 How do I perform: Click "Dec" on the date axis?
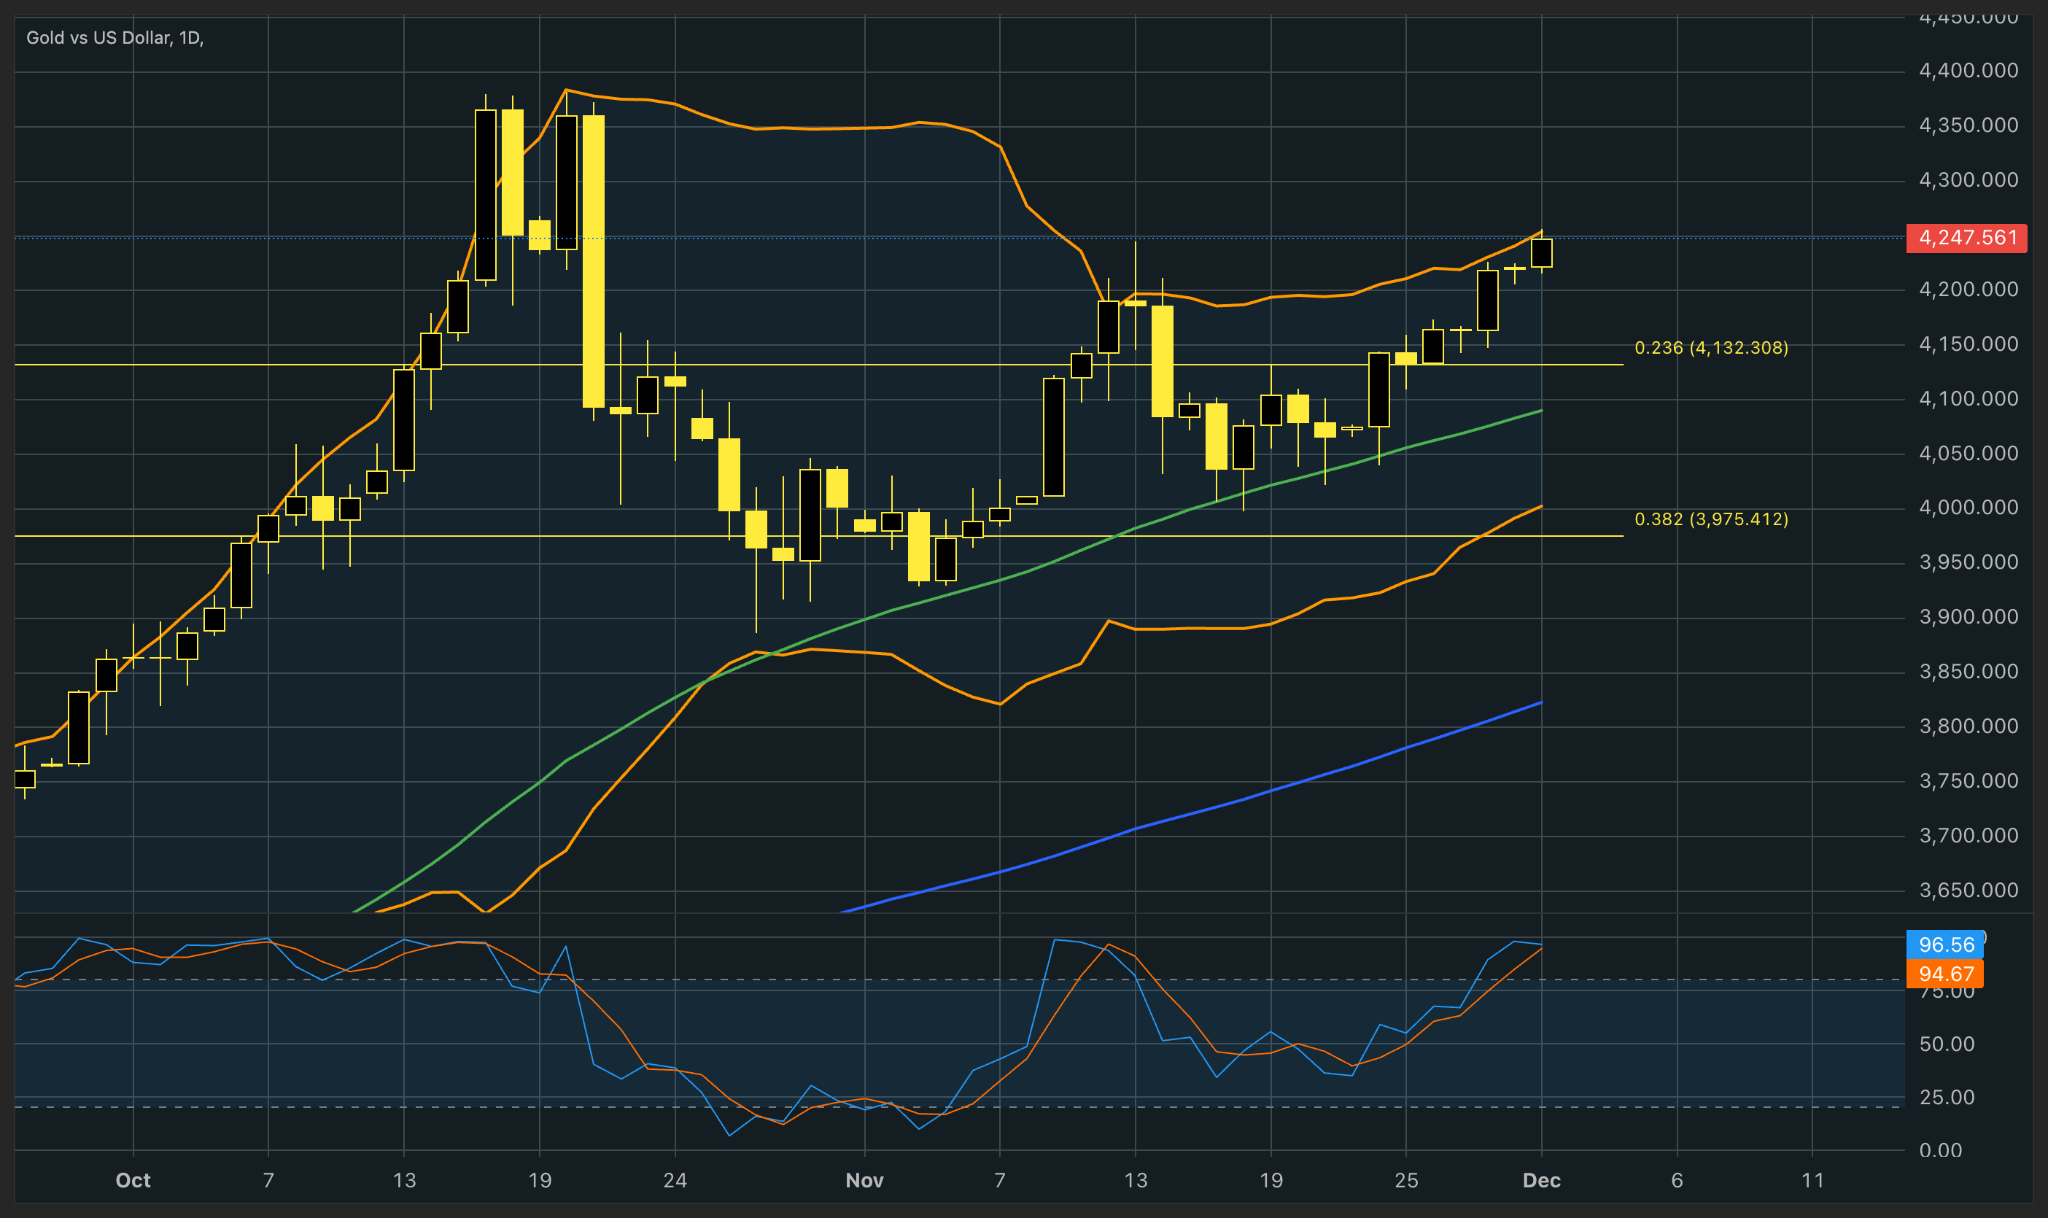(1543, 1180)
